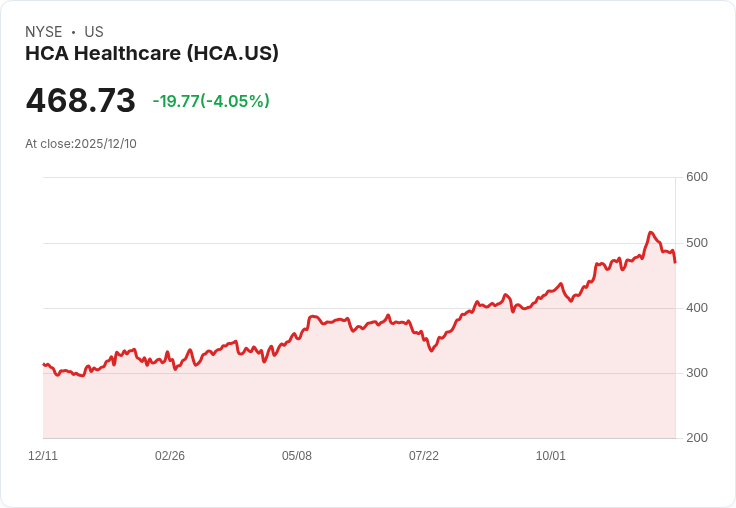Click the 200 y-axis label
This screenshot has height=508, width=736.
point(697,437)
